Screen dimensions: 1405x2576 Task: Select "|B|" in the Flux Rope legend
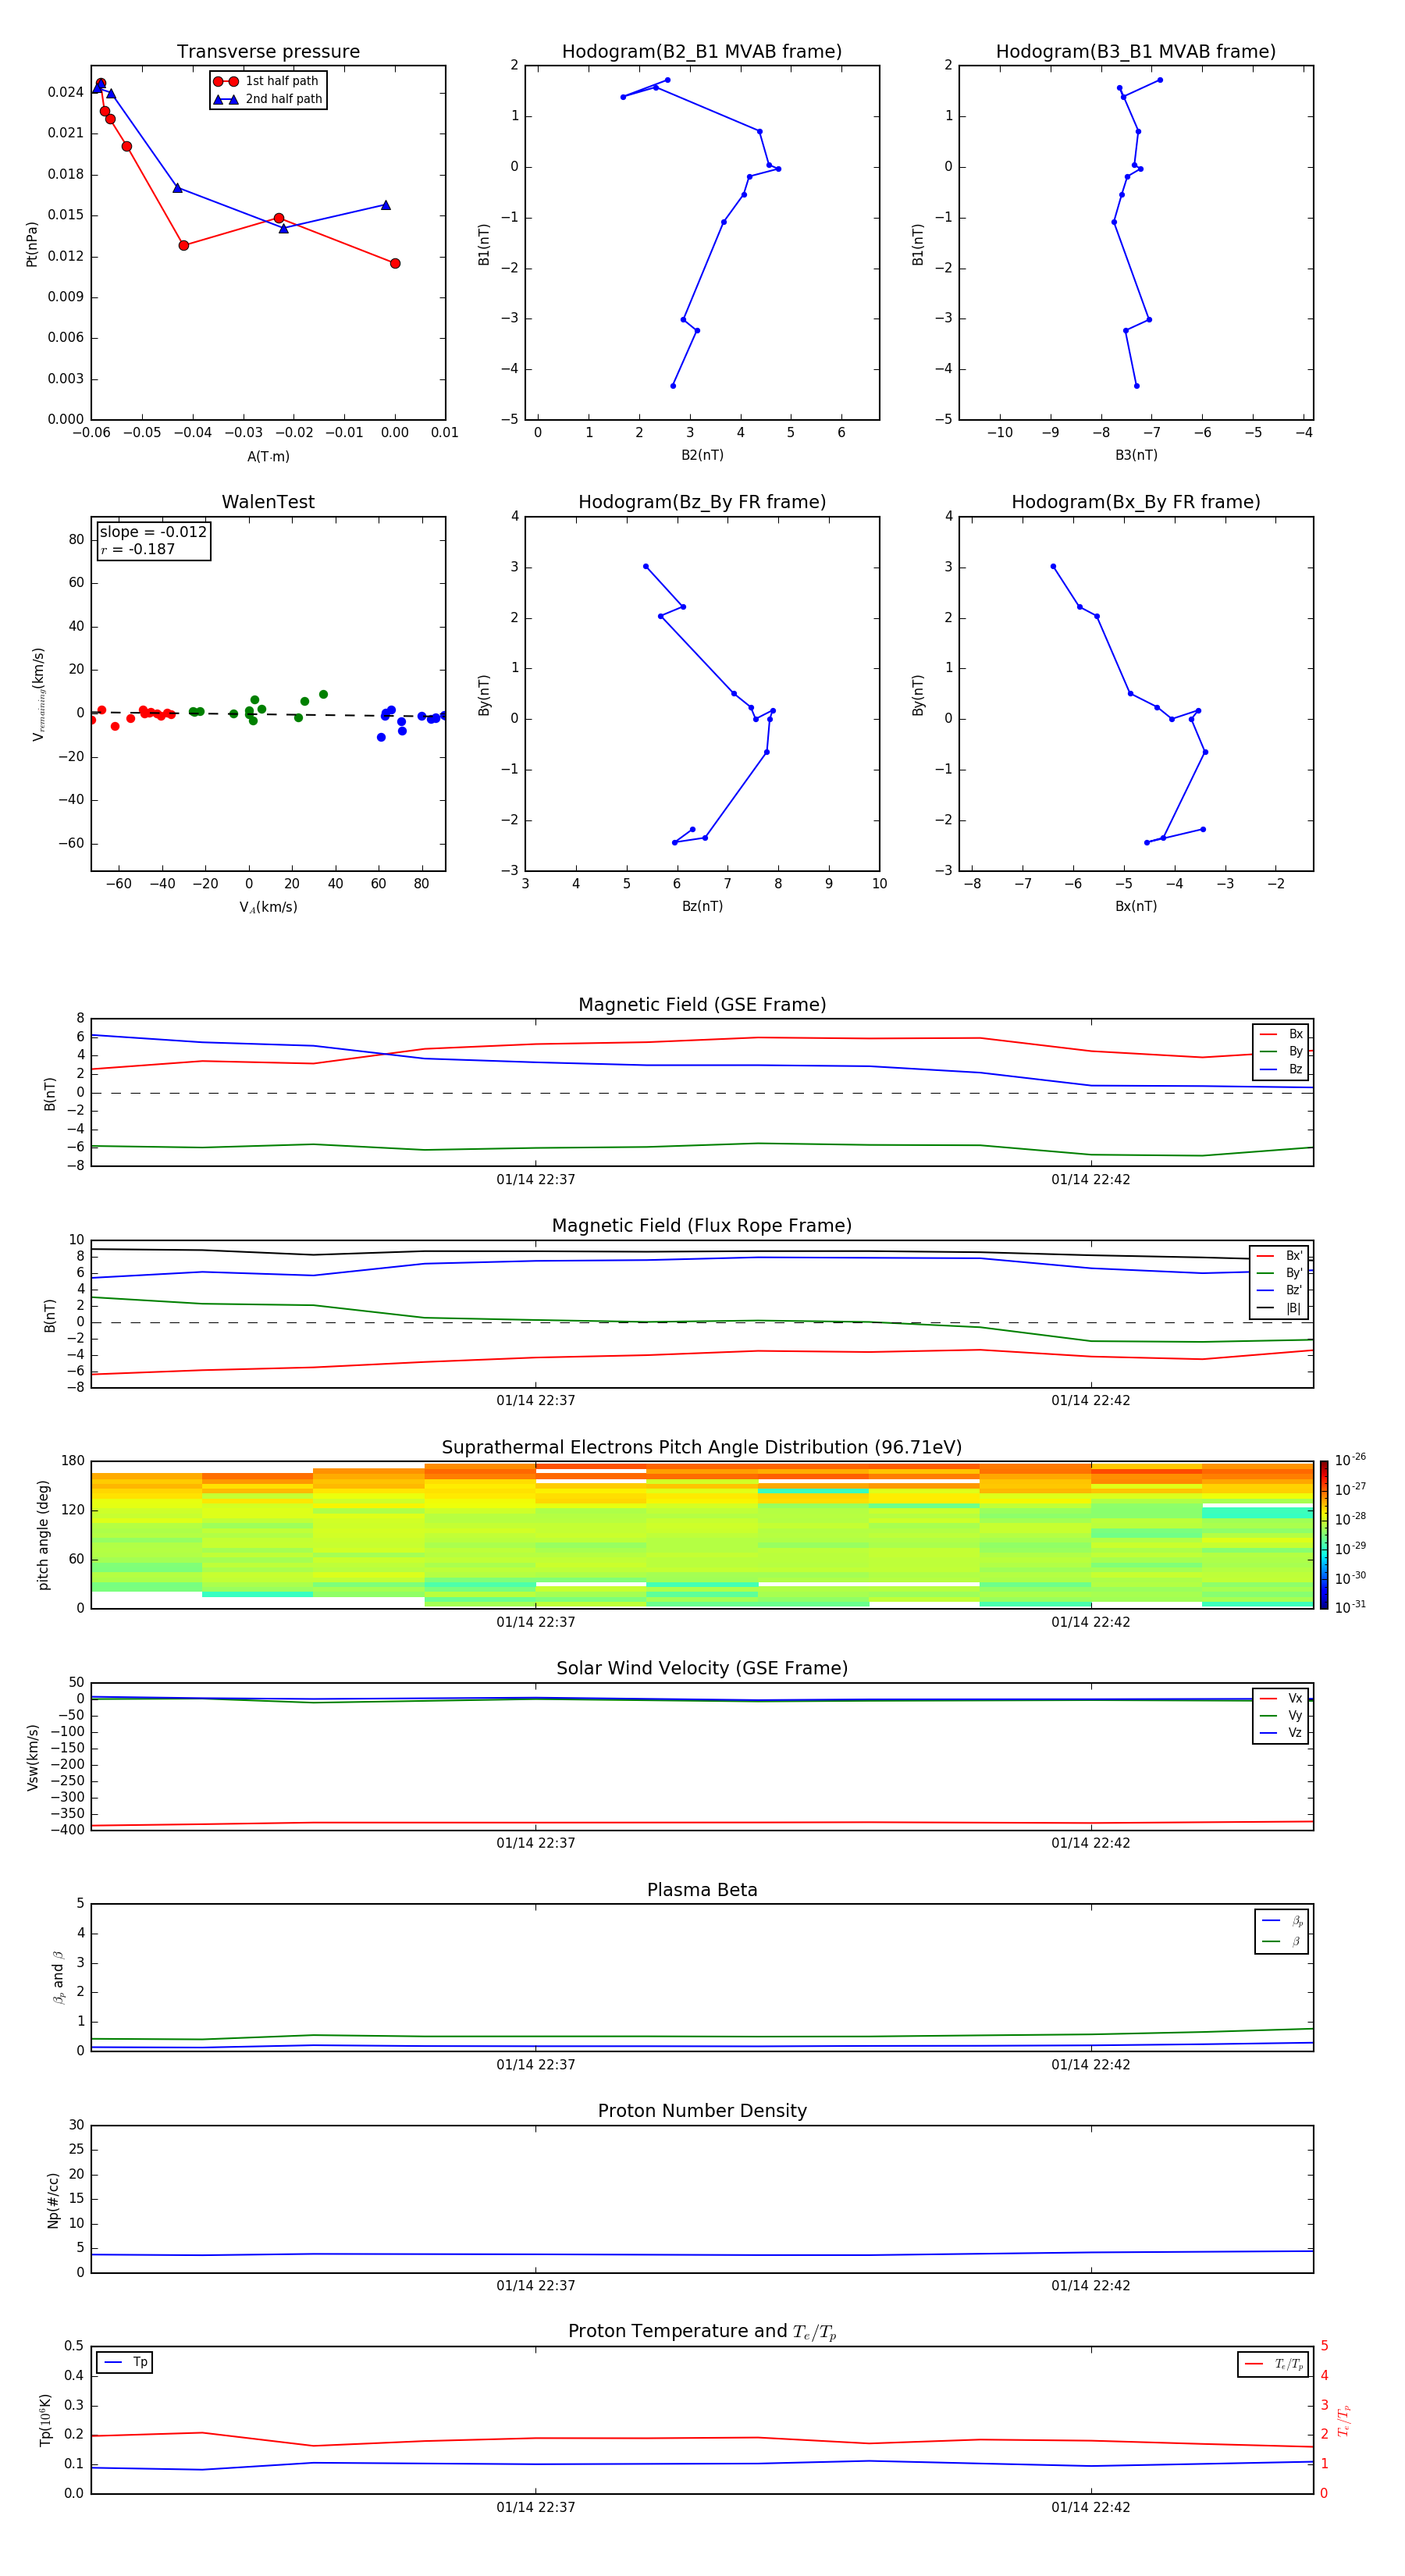point(1280,1308)
